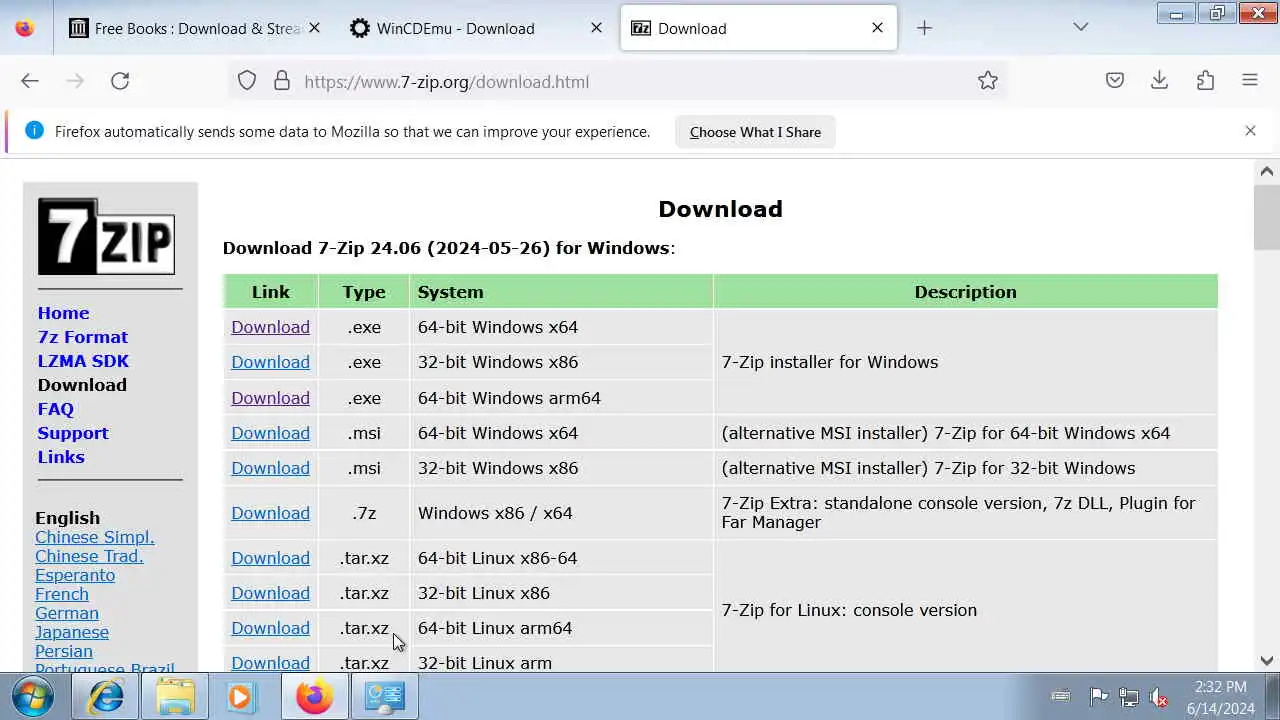Image resolution: width=1280 pixels, height=720 pixels.
Task: Open Windows Media Player in taskbar
Action: point(241,696)
